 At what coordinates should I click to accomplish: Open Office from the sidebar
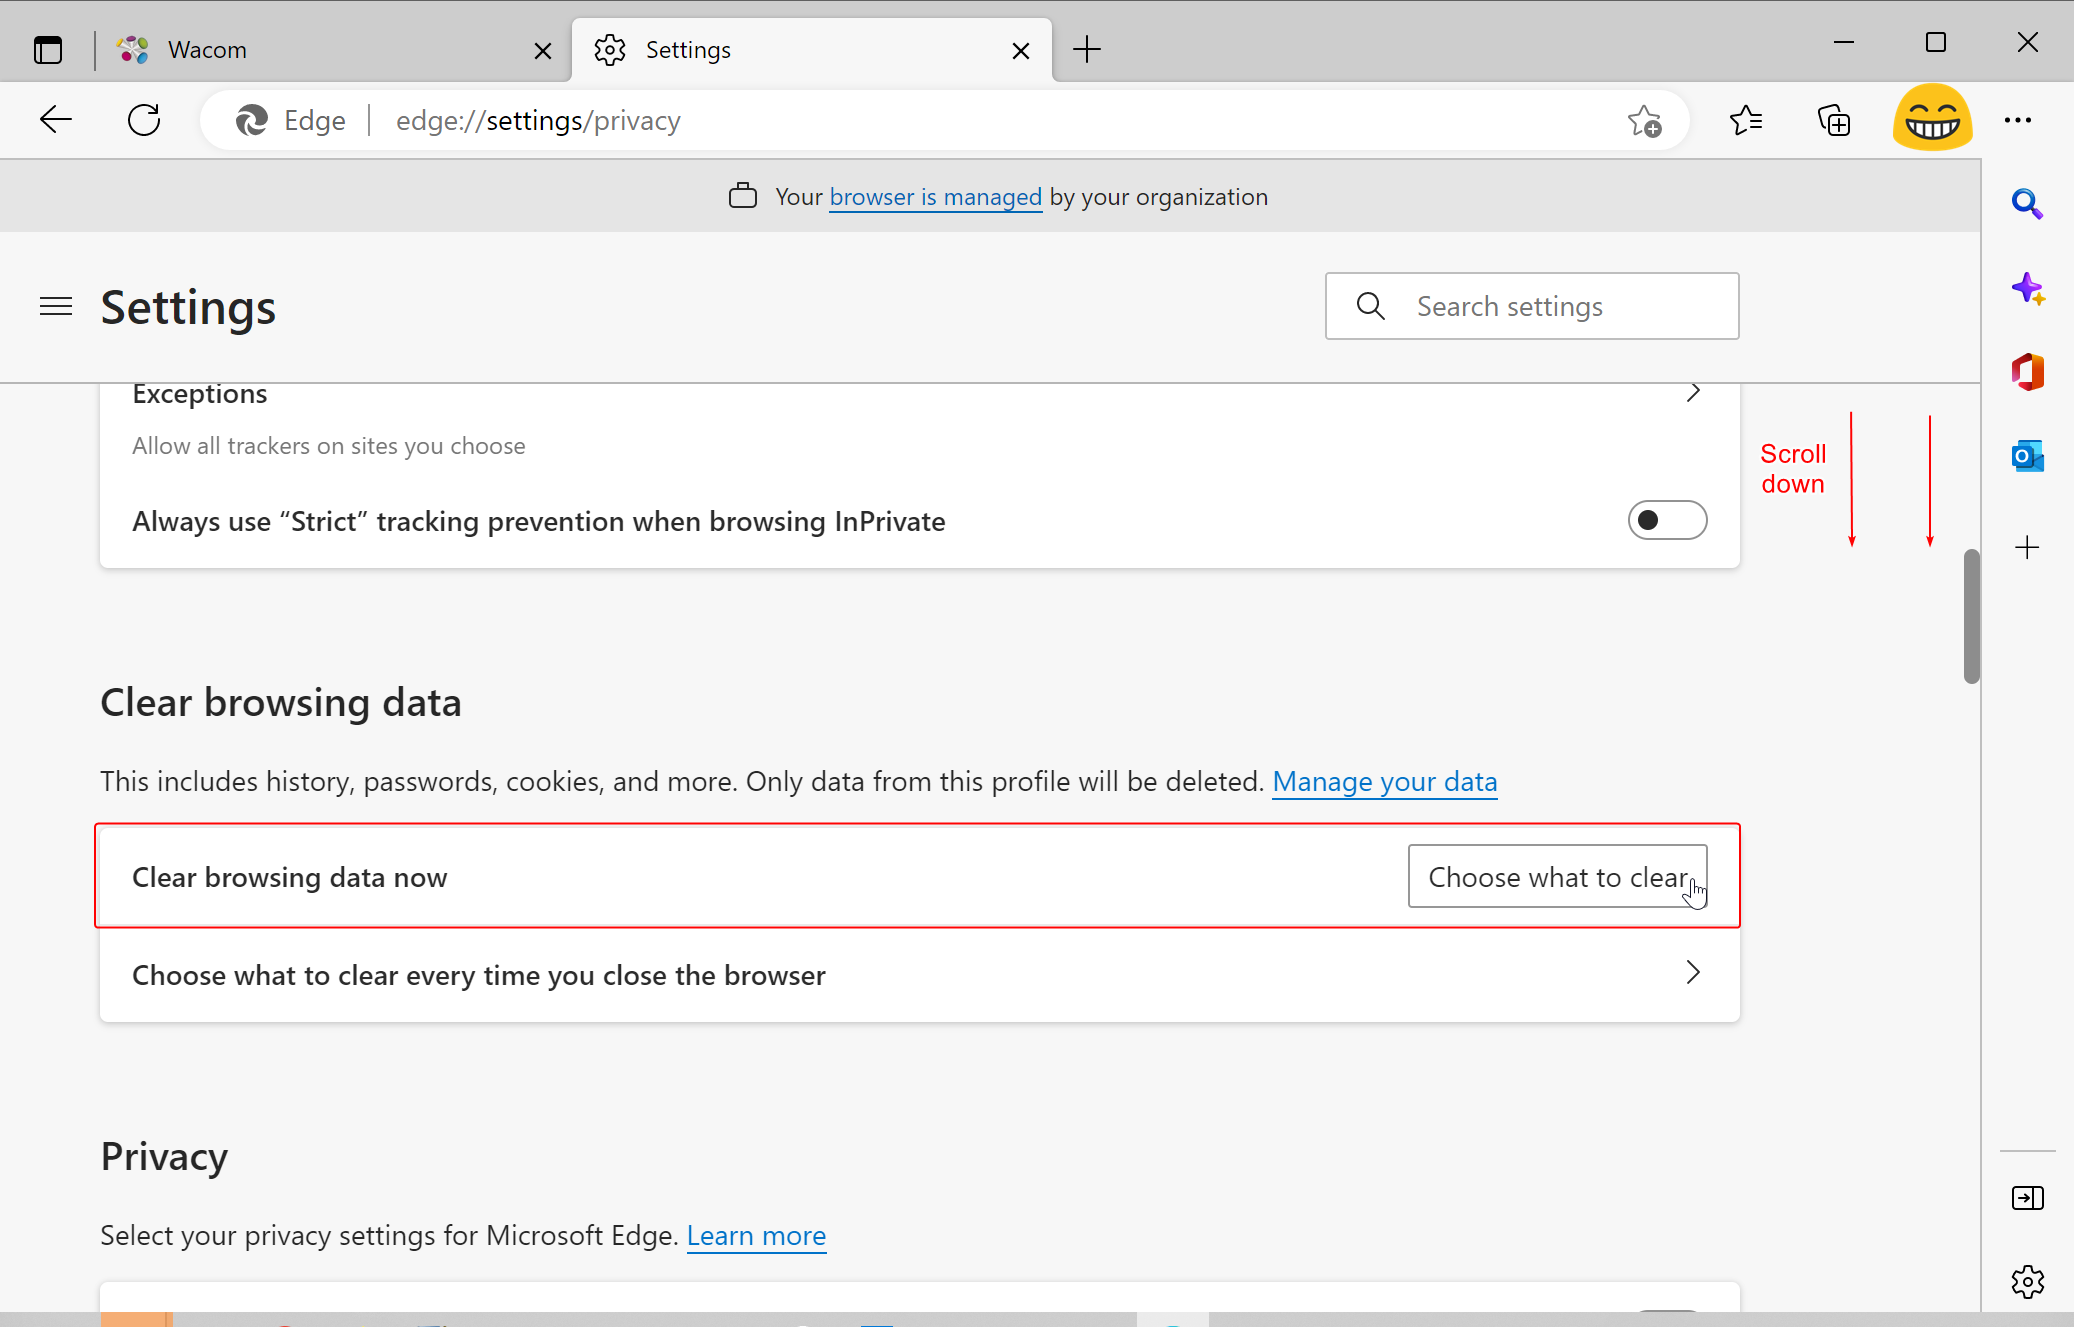(x=2027, y=372)
